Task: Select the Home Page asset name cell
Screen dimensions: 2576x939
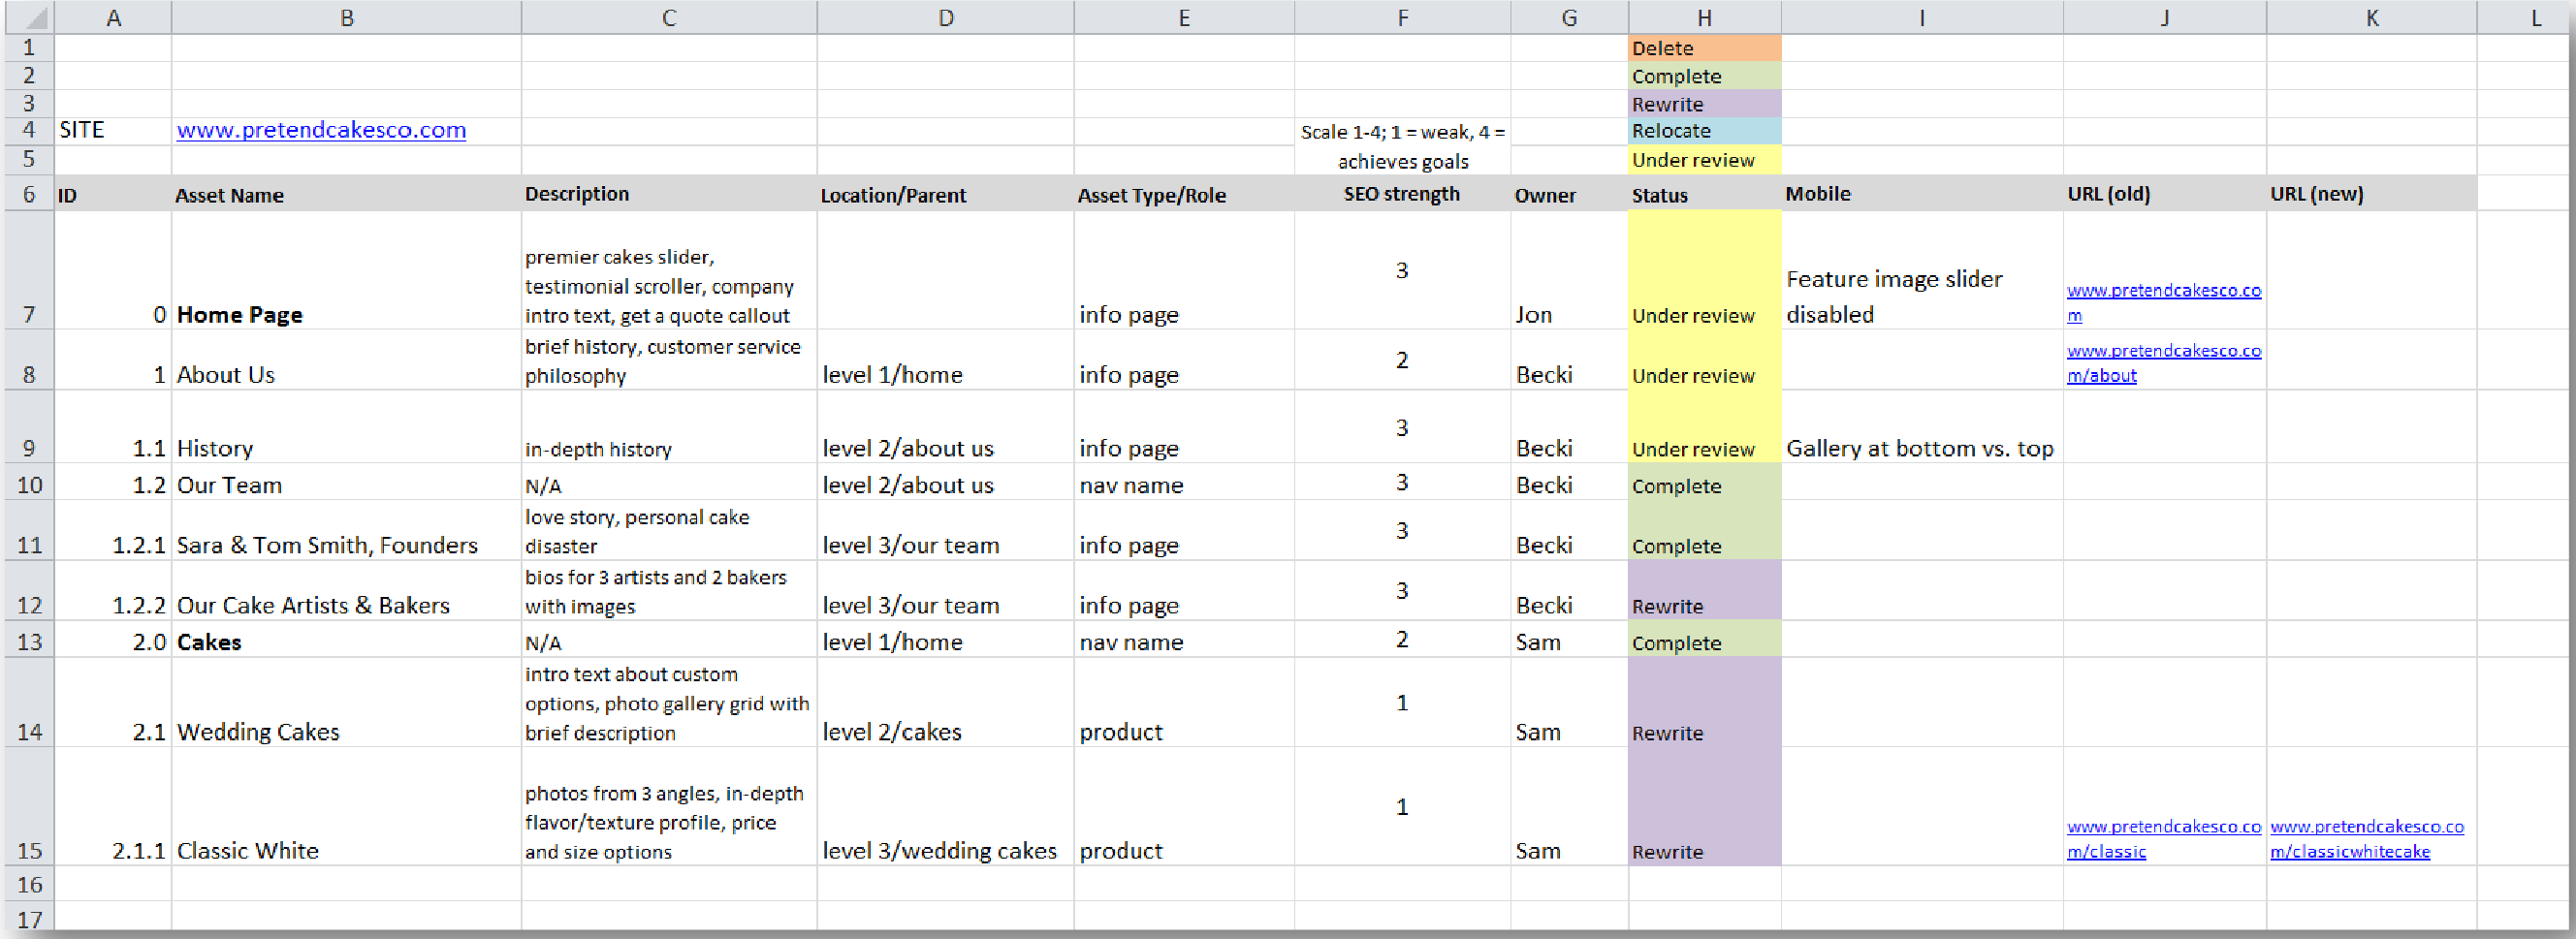Action: pyautogui.click(x=346, y=270)
